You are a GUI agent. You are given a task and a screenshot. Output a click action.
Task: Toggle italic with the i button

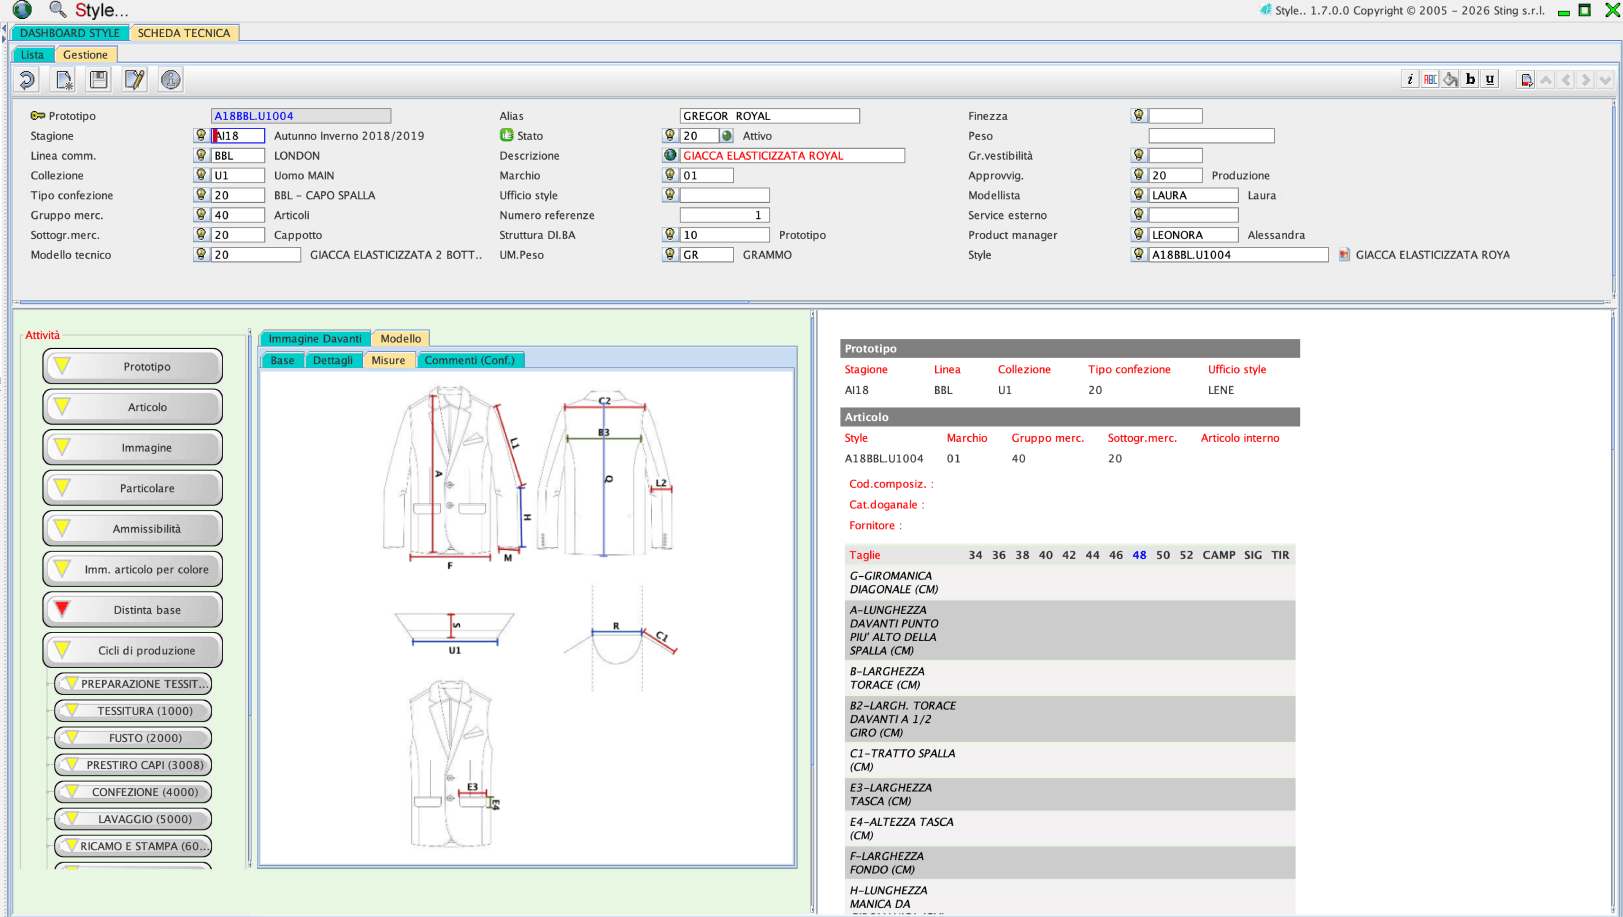tap(1410, 80)
